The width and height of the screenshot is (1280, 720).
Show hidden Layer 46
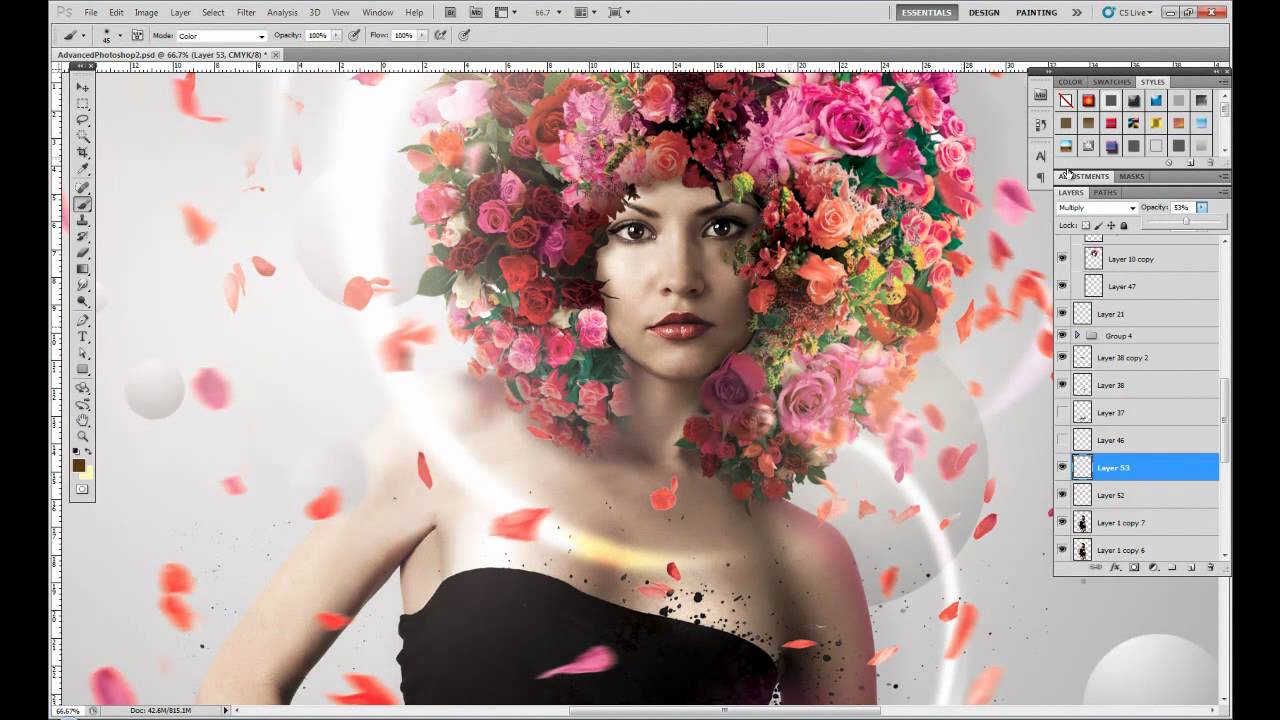tap(1062, 440)
